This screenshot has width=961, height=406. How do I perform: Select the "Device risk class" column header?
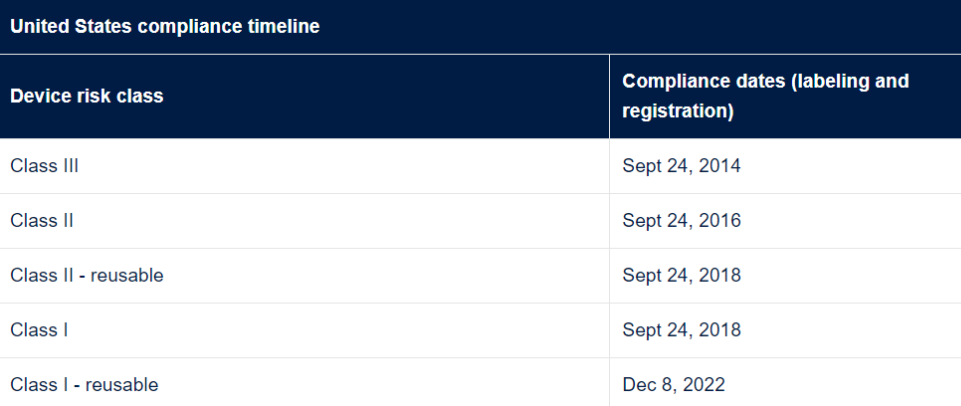[87, 97]
